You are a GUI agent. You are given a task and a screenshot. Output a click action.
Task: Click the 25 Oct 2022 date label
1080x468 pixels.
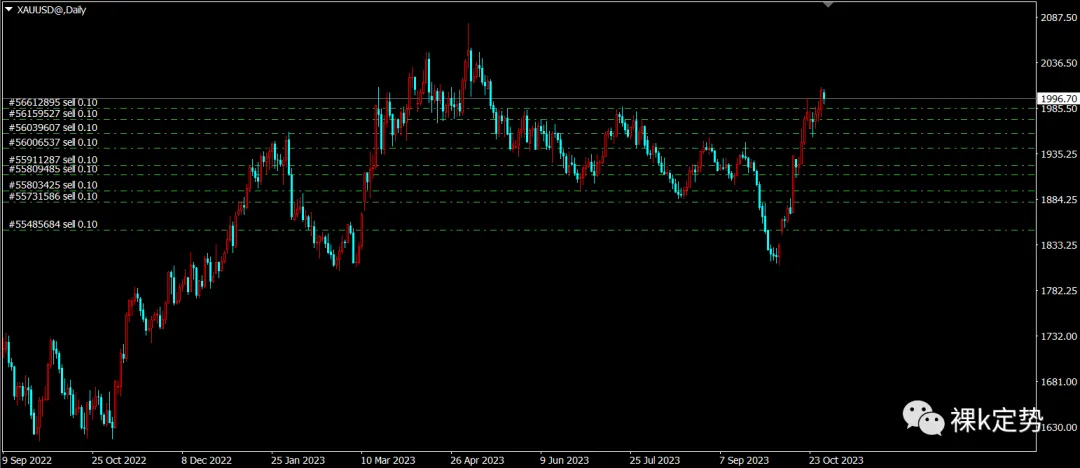[119, 460]
